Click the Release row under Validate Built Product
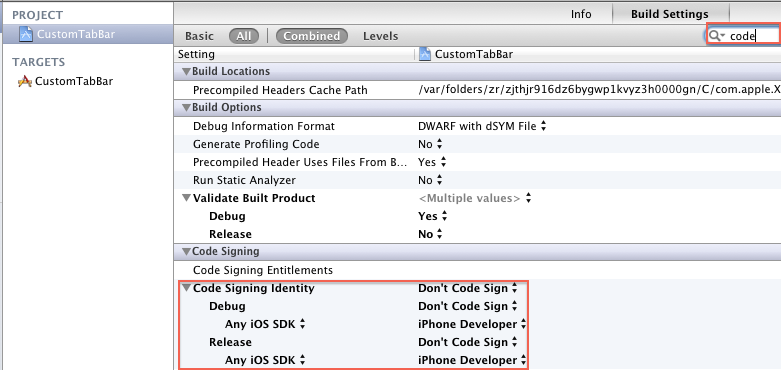 (230, 234)
